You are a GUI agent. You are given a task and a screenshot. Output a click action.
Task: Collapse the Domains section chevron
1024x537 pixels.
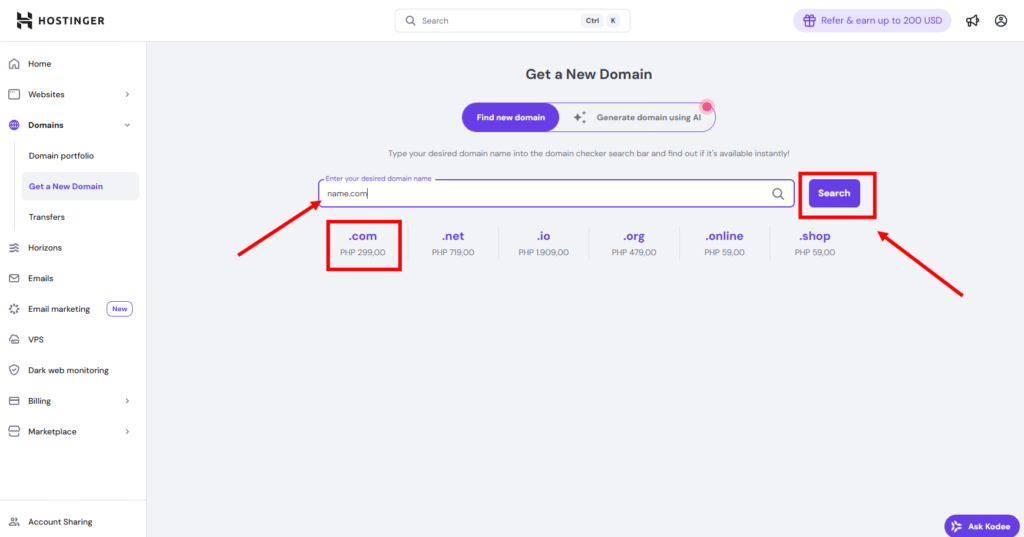tap(127, 125)
